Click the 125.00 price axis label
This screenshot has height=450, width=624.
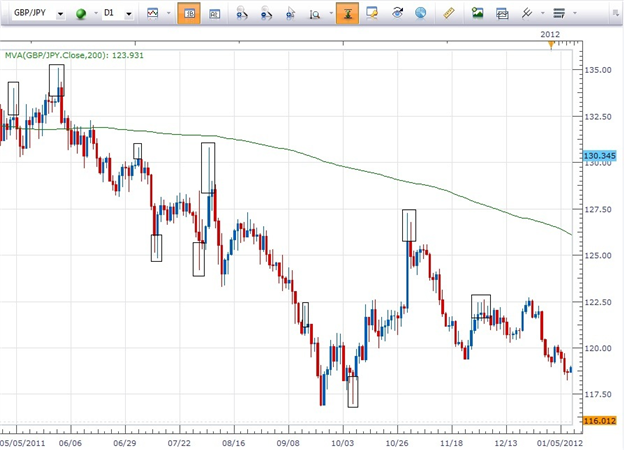point(598,255)
